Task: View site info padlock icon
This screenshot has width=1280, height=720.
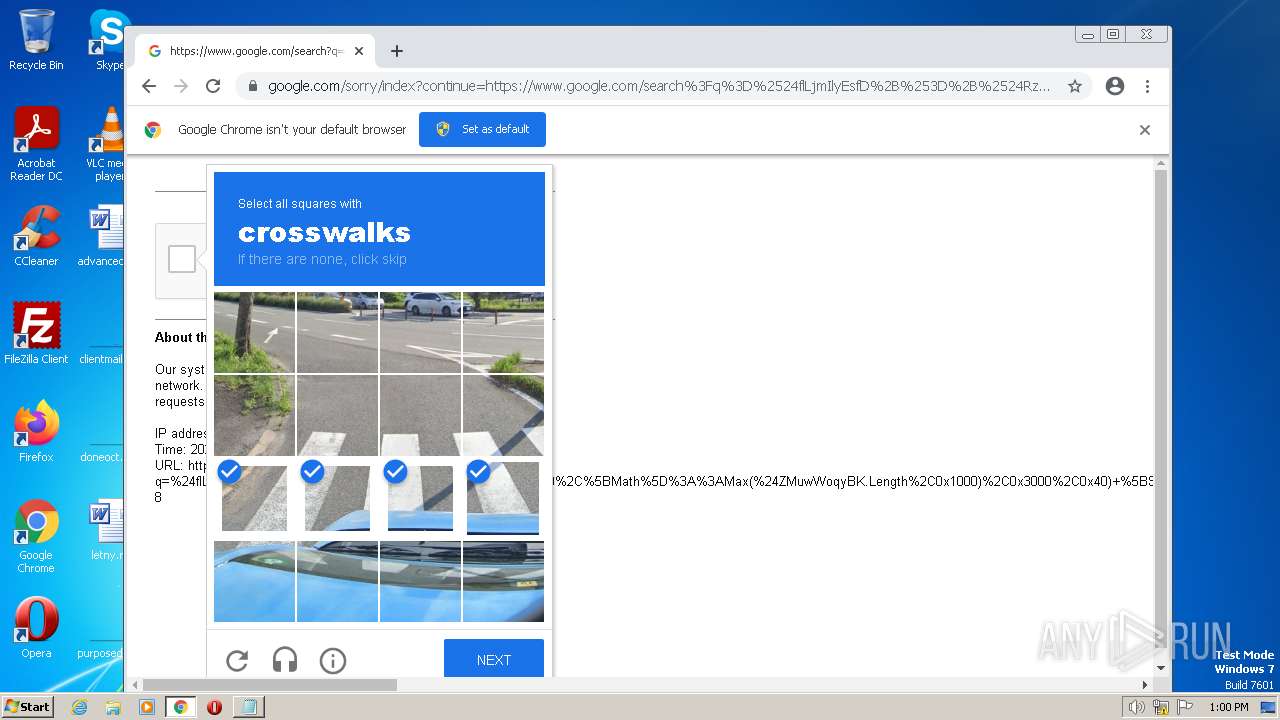Action: pos(253,86)
